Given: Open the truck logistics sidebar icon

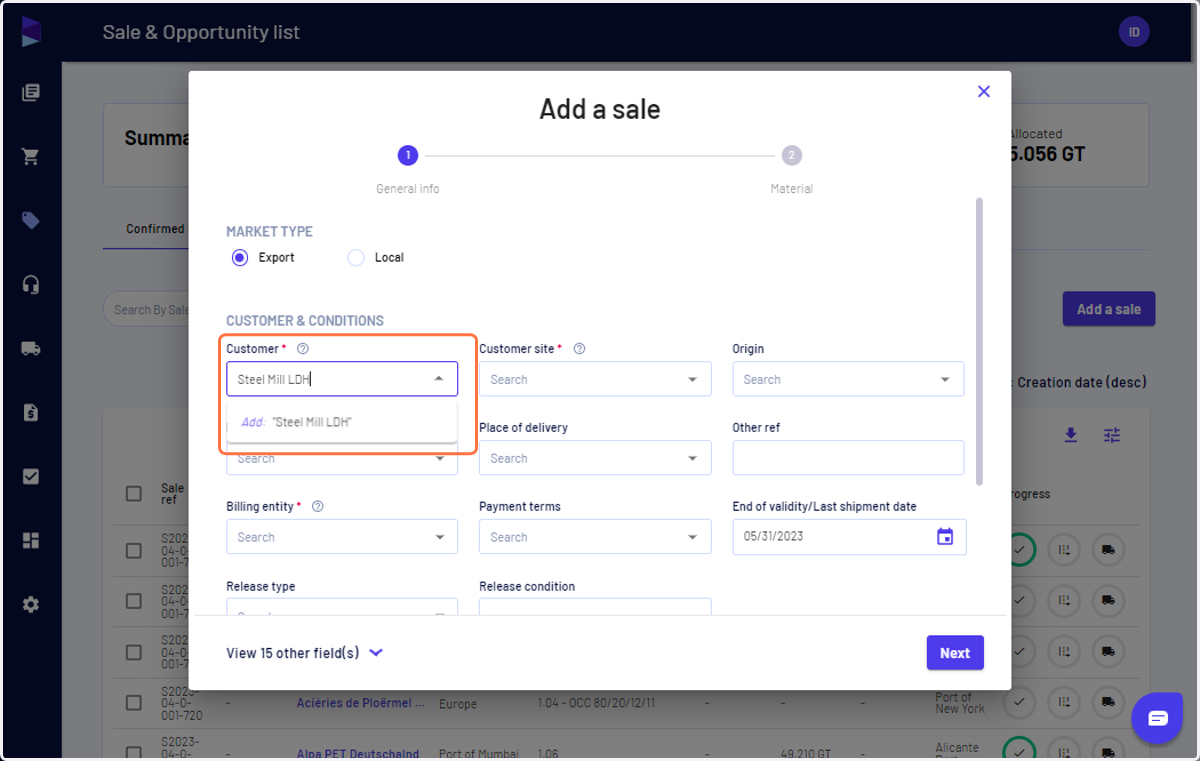Looking at the screenshot, I should point(31,349).
